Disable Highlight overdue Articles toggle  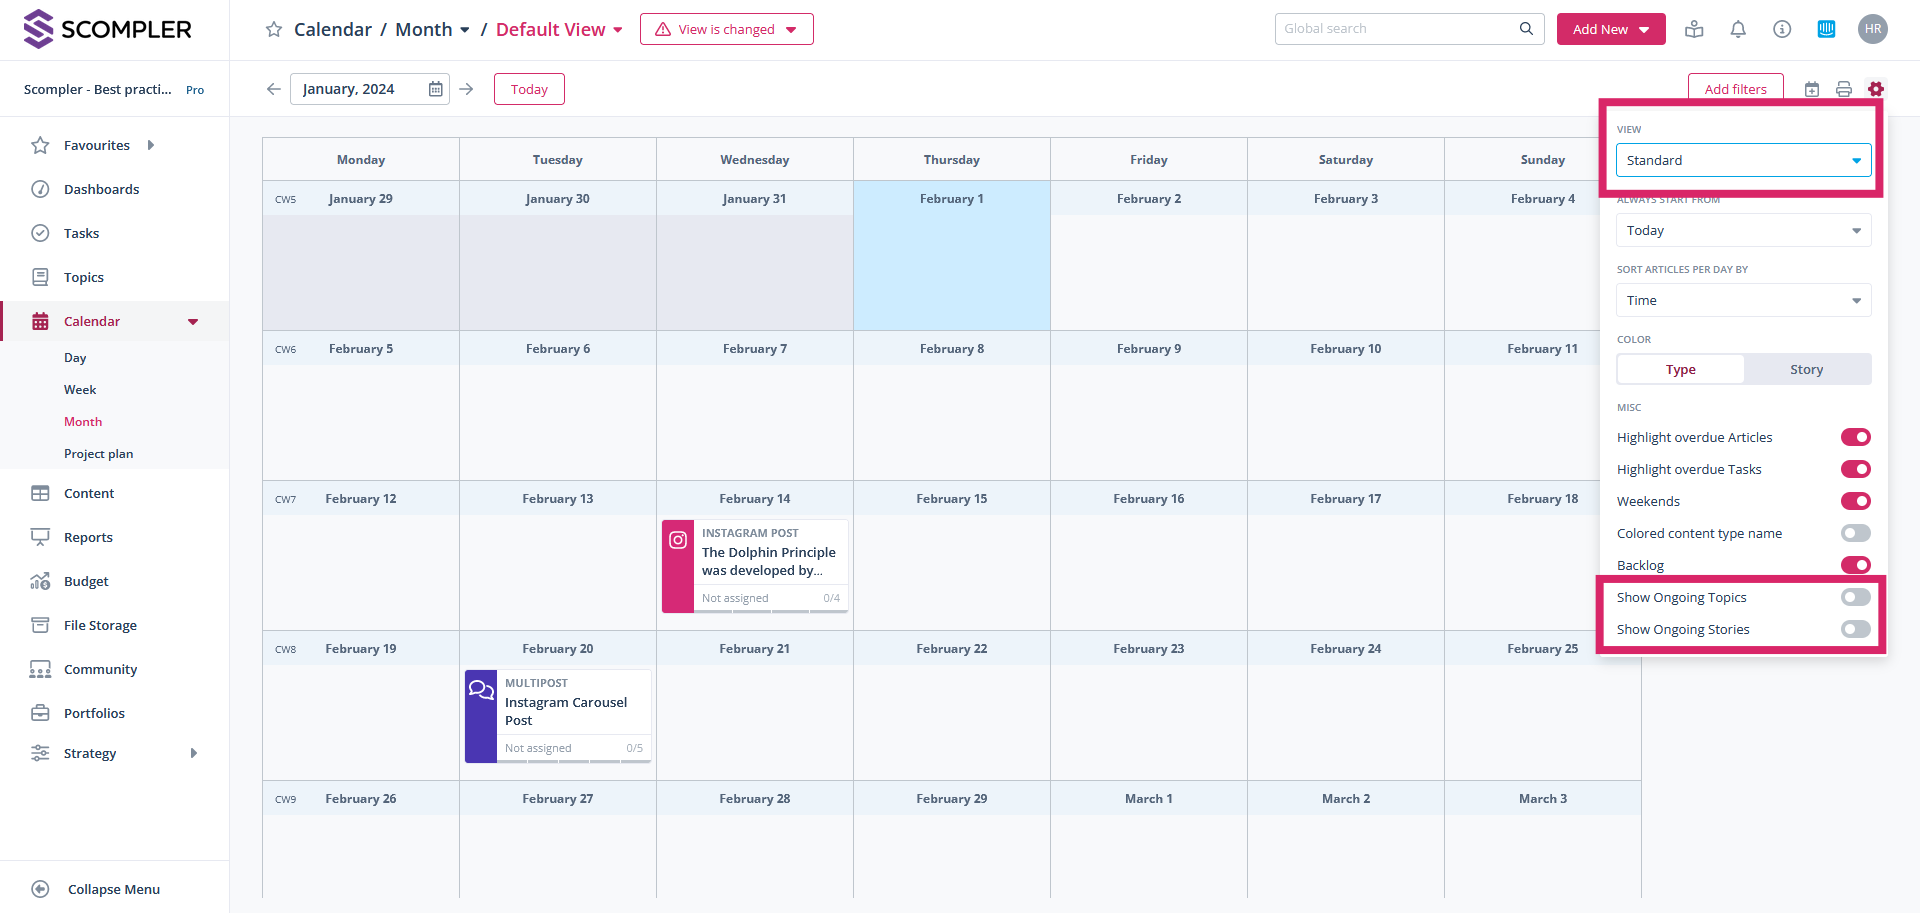(1855, 437)
